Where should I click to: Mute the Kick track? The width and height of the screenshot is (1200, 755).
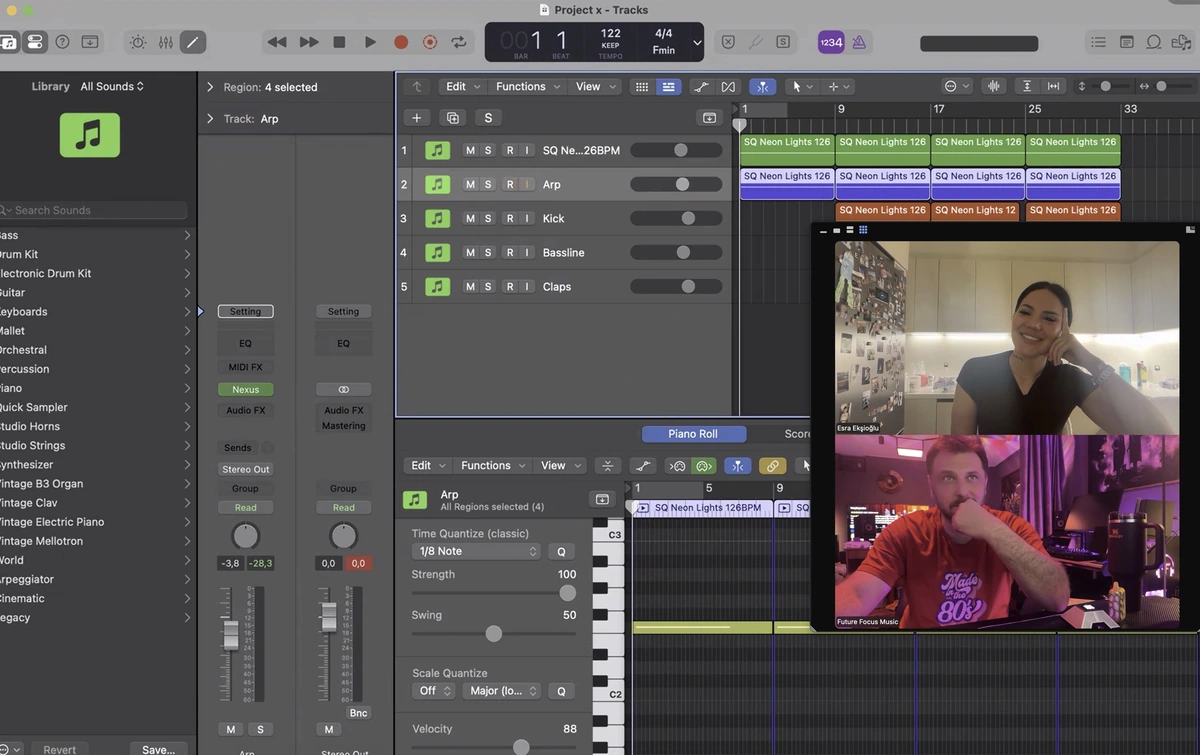click(x=470, y=218)
